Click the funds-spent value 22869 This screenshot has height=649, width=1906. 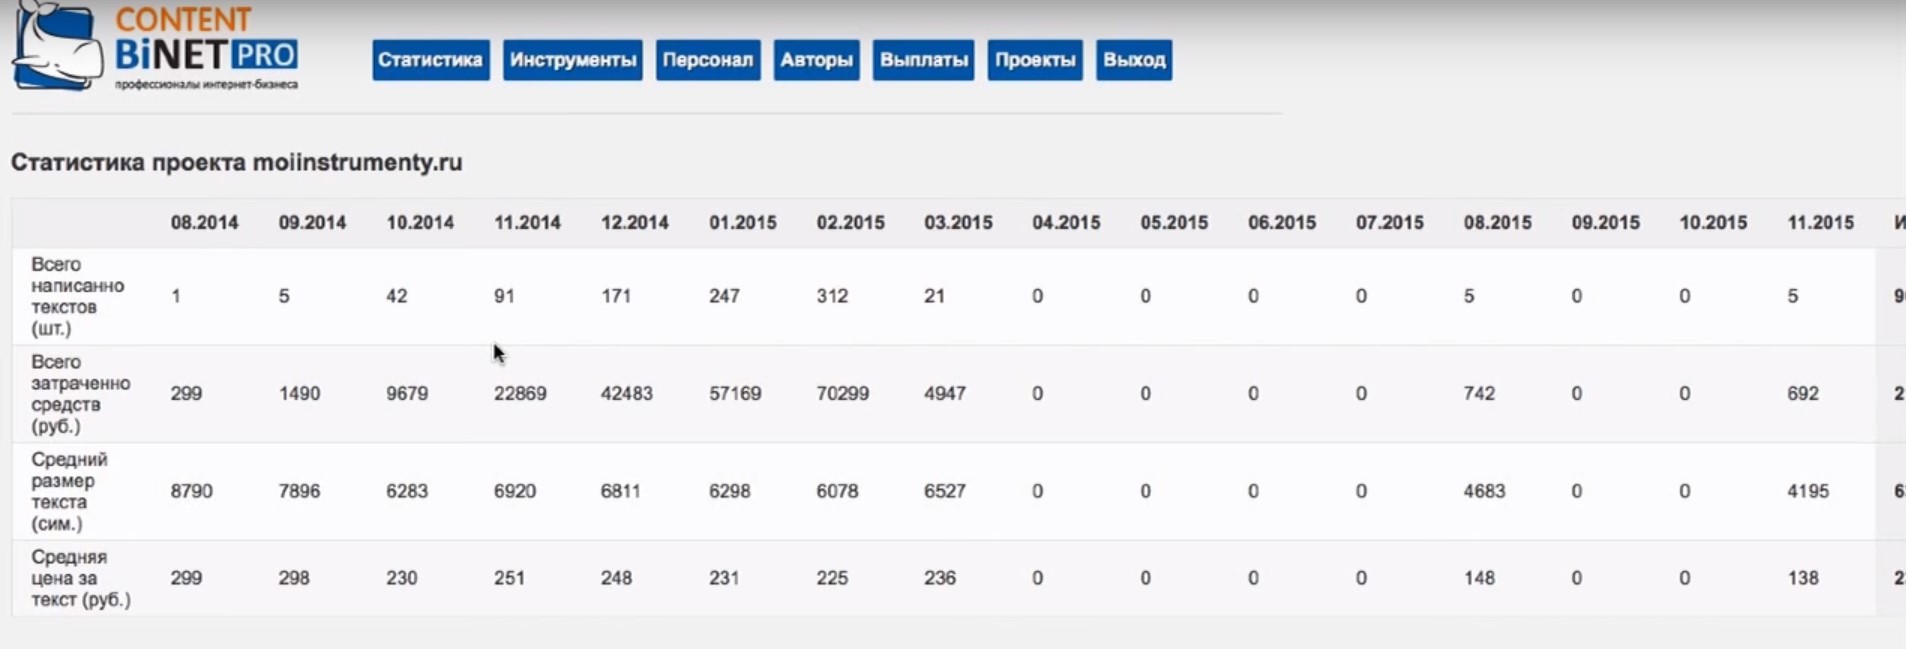520,394
